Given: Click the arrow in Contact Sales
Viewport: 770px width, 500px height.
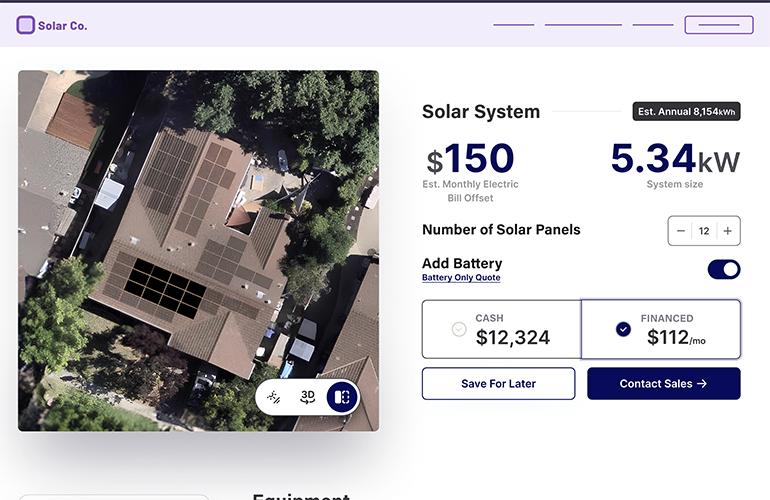Looking at the screenshot, I should (x=702, y=384).
